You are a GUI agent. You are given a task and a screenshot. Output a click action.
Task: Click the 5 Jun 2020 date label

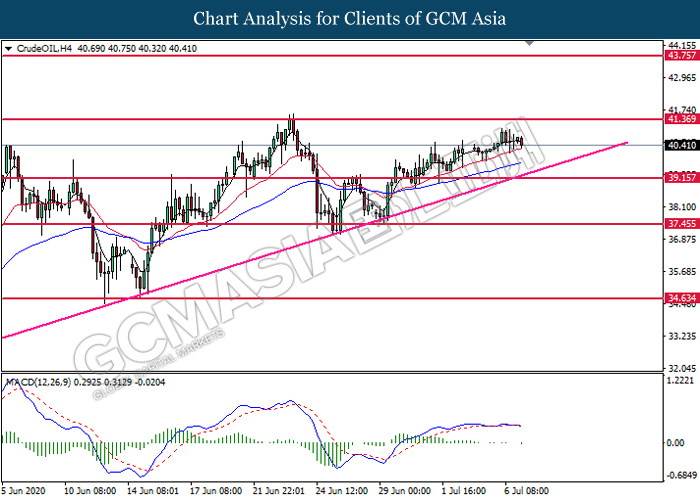23,491
